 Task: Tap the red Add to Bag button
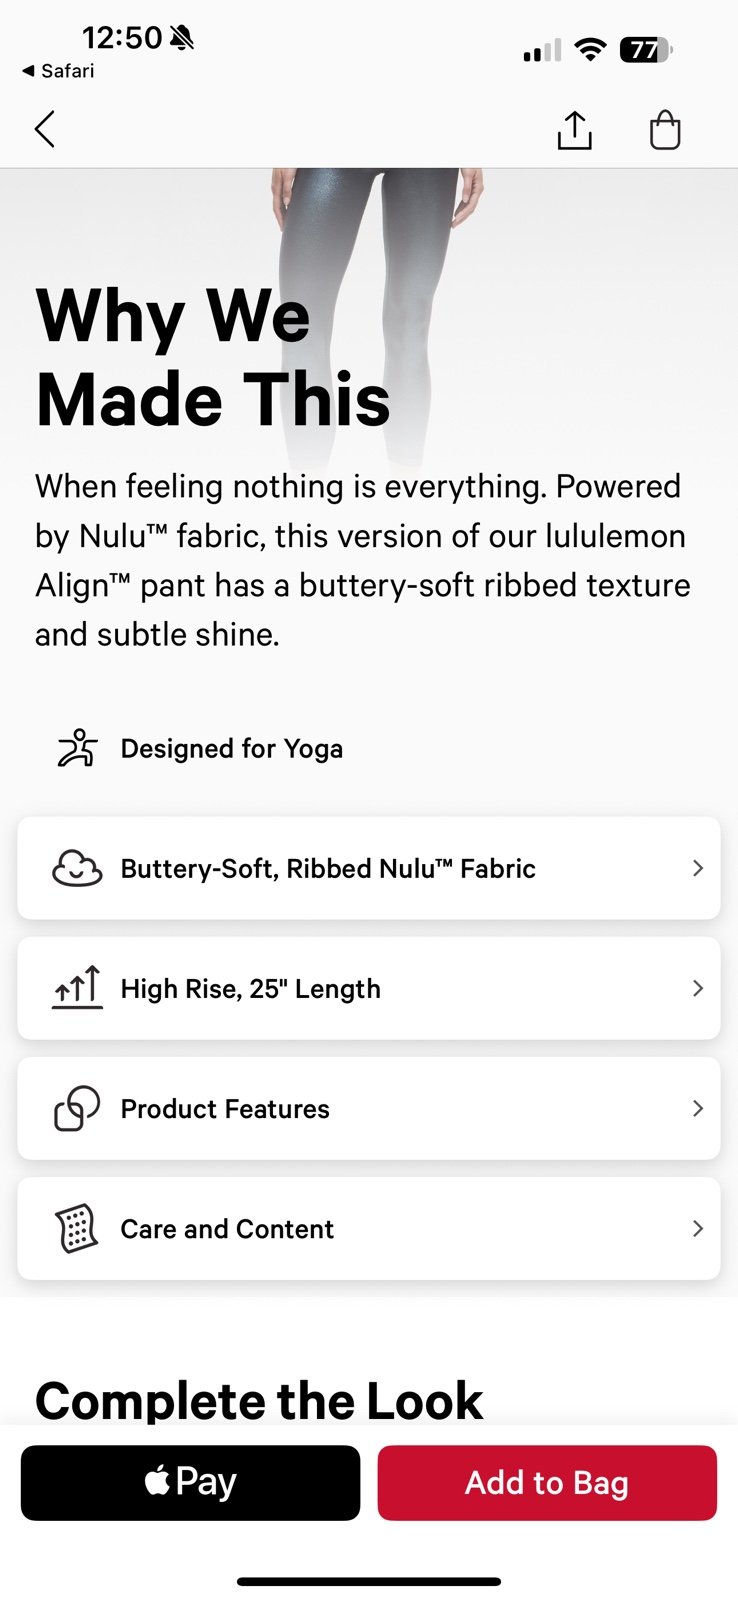(547, 1482)
